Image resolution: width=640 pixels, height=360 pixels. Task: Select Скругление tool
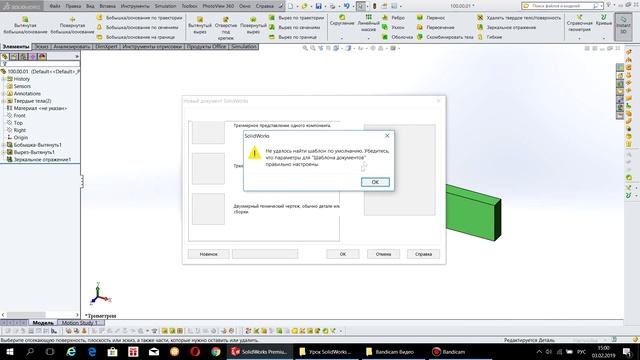click(342, 21)
